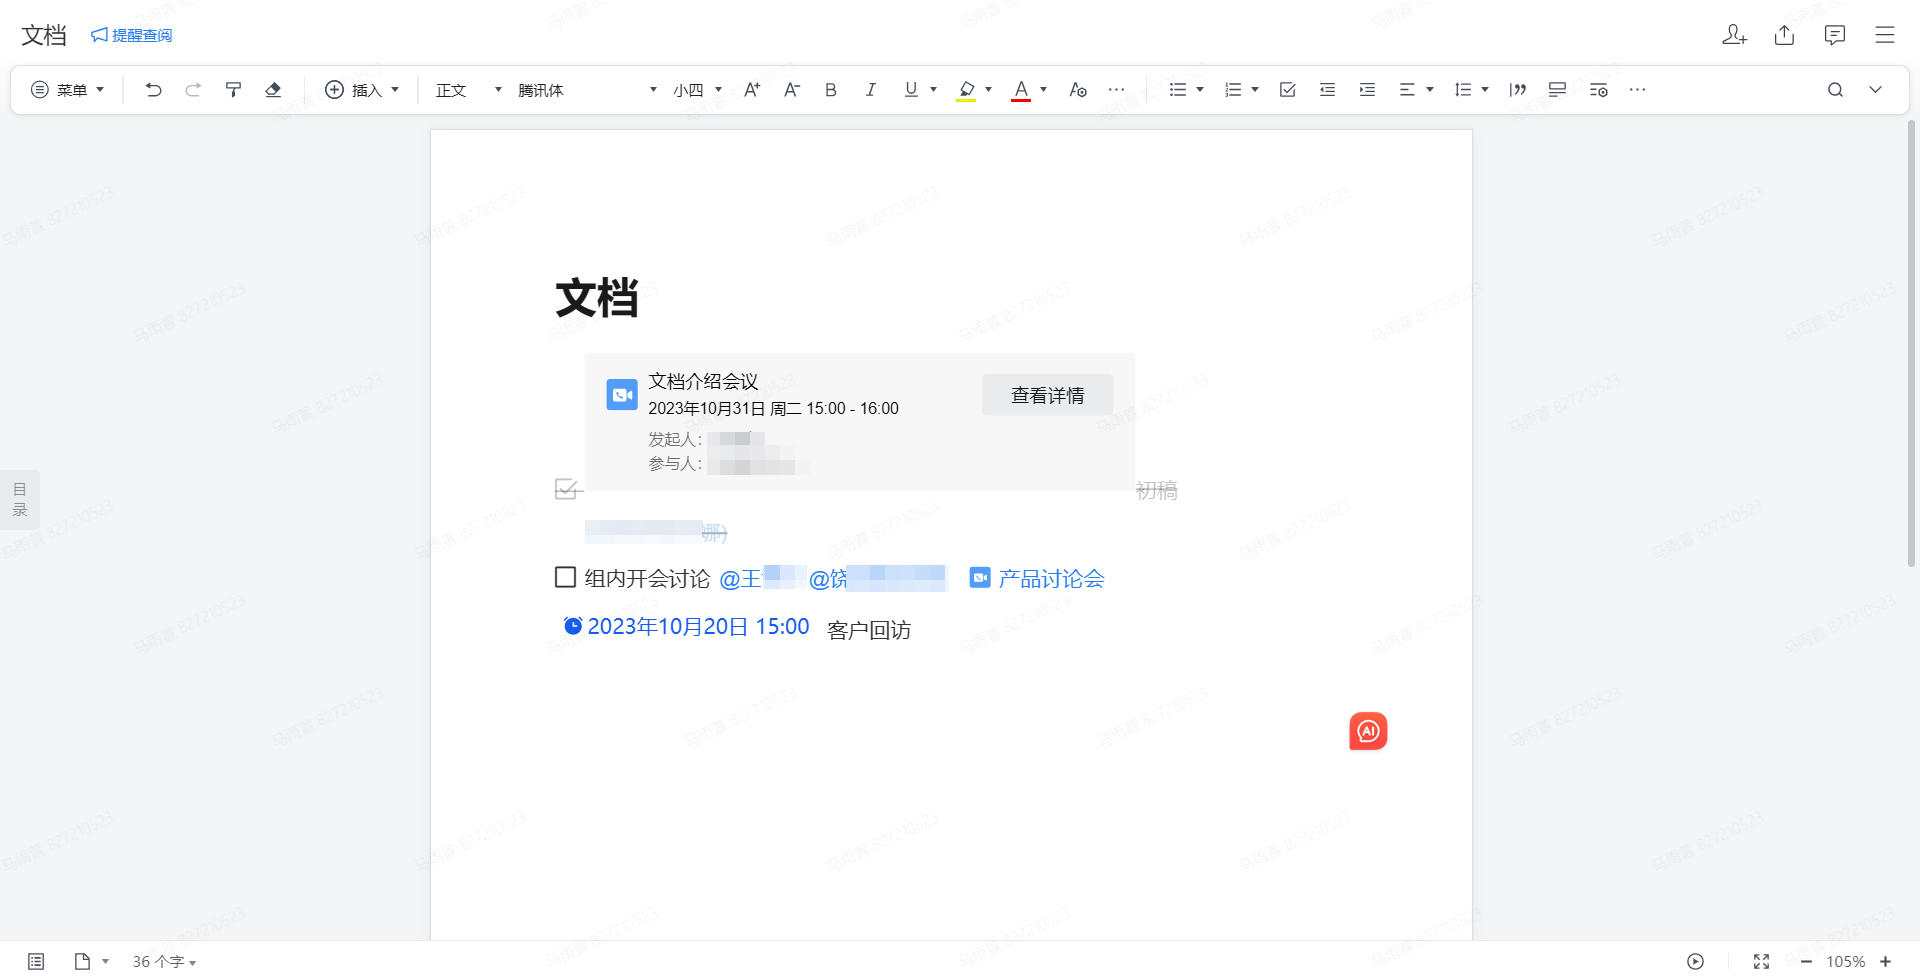Toggle bold formatting
This screenshot has width=1920, height=980.
(831, 90)
